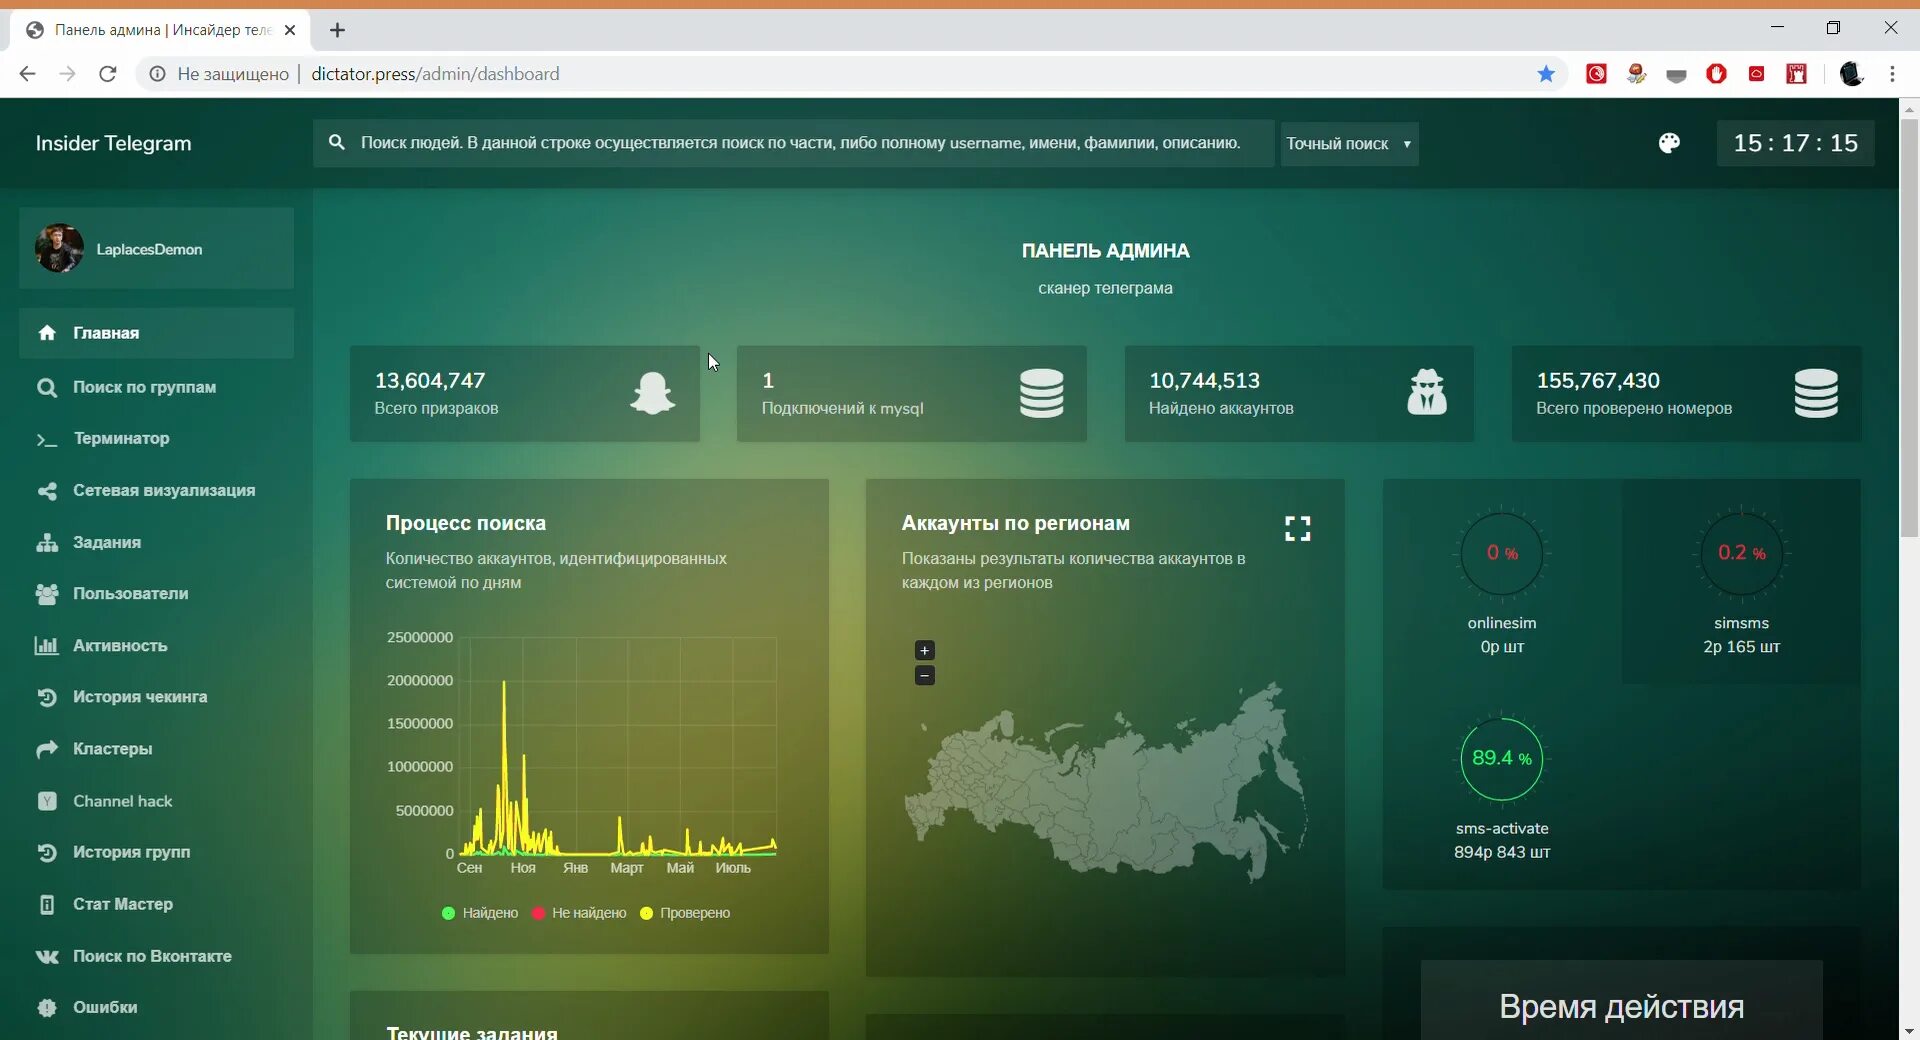Open the browser profile avatar menu

1852,73
